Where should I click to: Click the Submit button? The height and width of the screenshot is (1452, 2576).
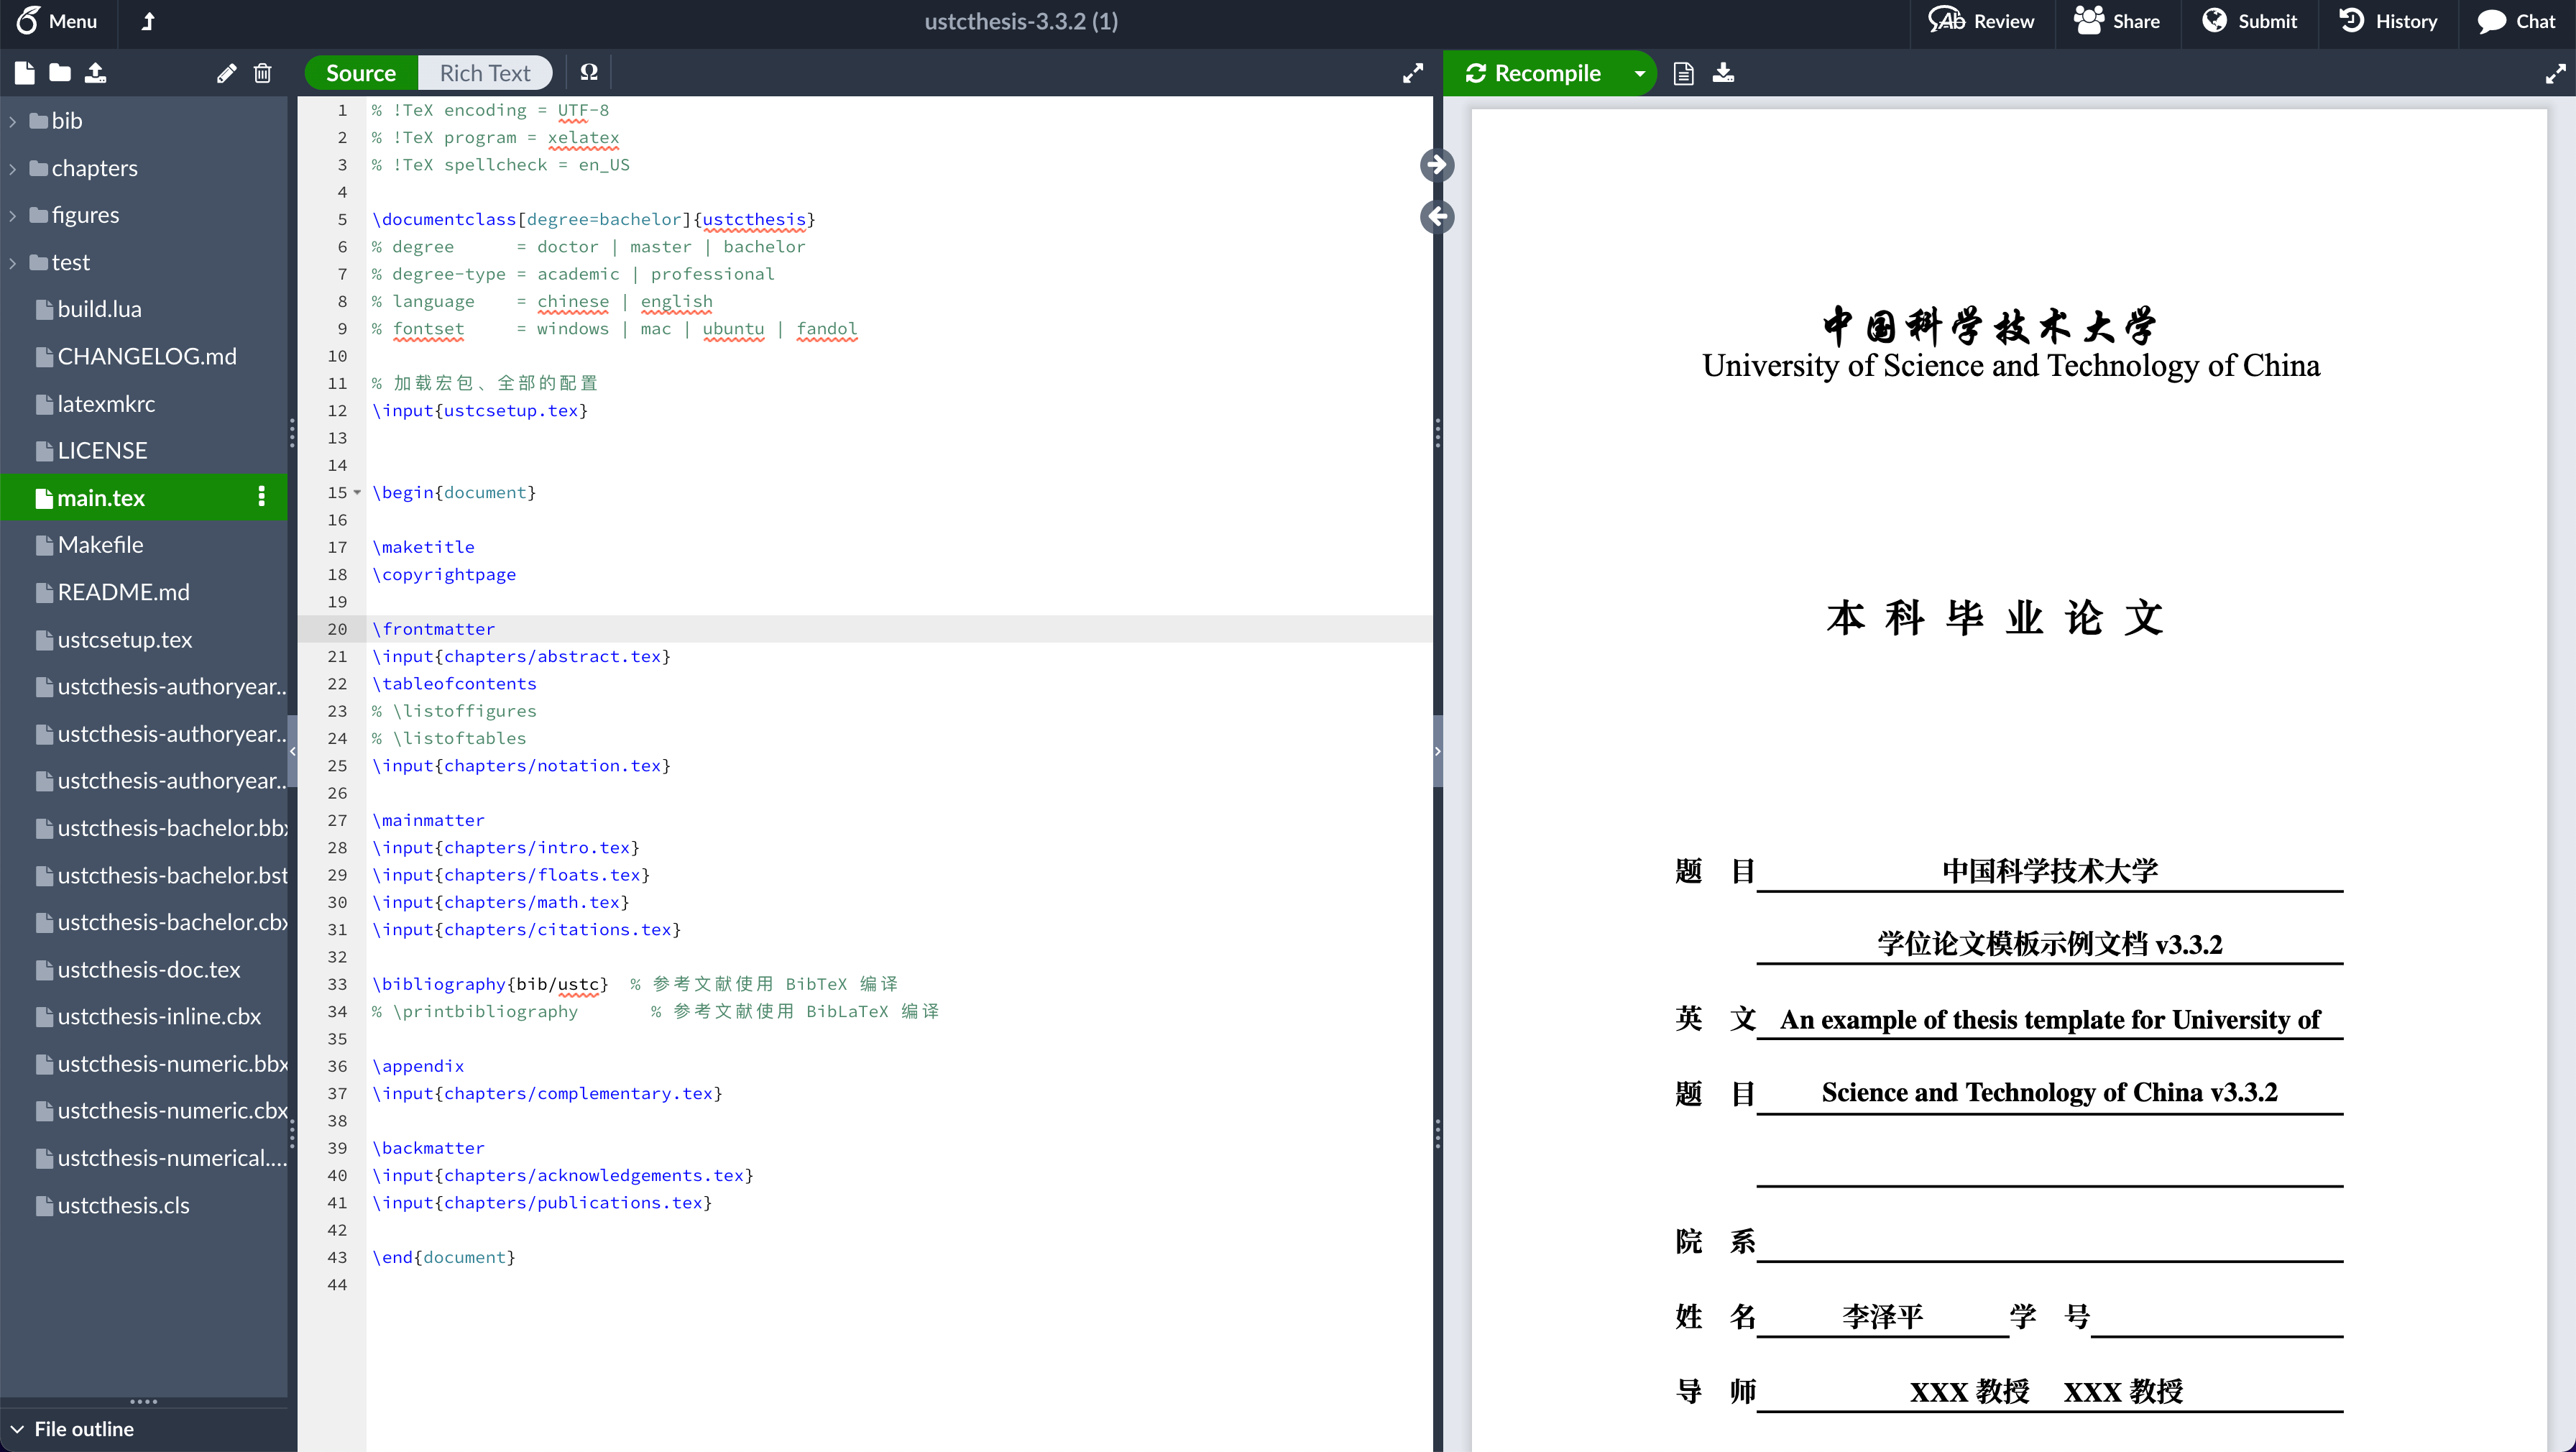(2250, 21)
